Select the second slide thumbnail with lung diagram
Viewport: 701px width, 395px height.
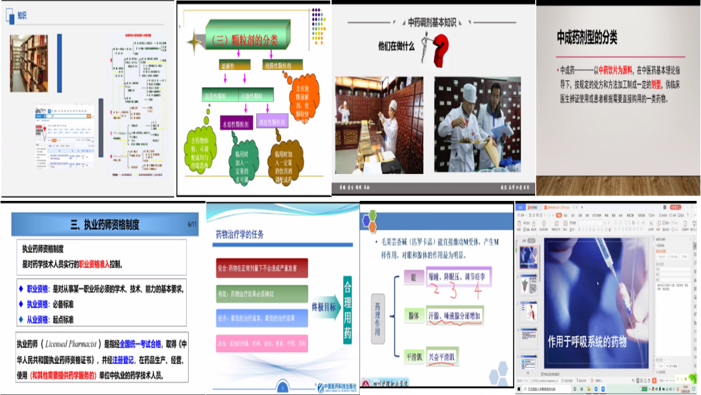[x=529, y=285]
